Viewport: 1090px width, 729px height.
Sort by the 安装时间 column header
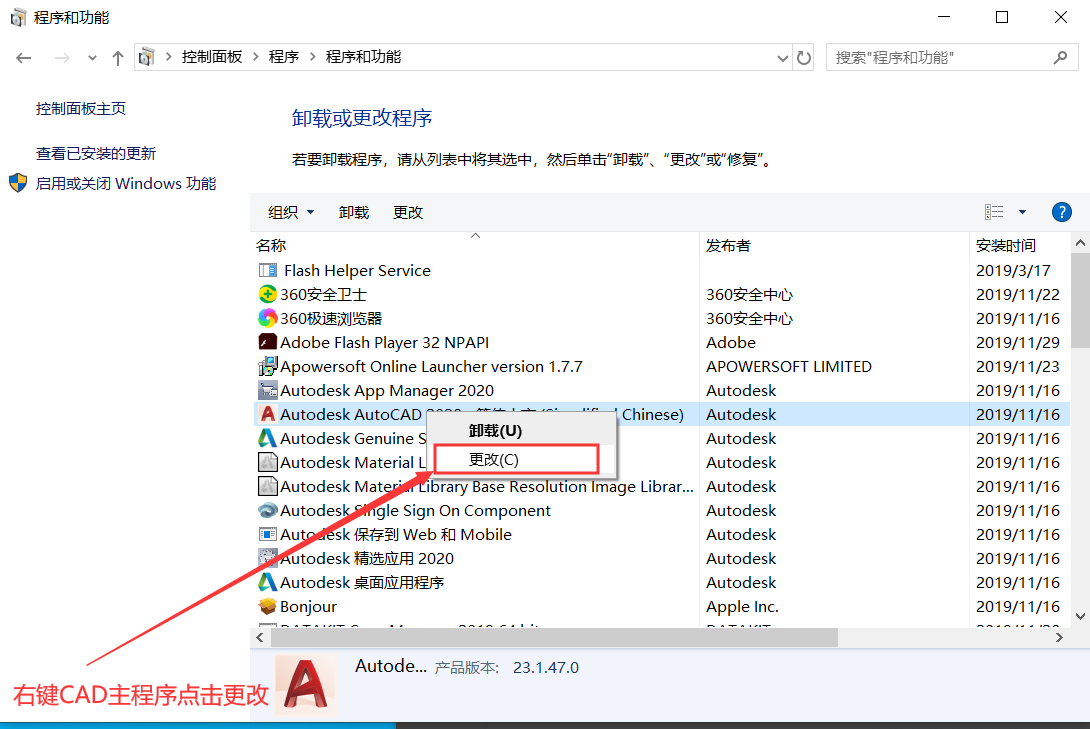(1020, 245)
